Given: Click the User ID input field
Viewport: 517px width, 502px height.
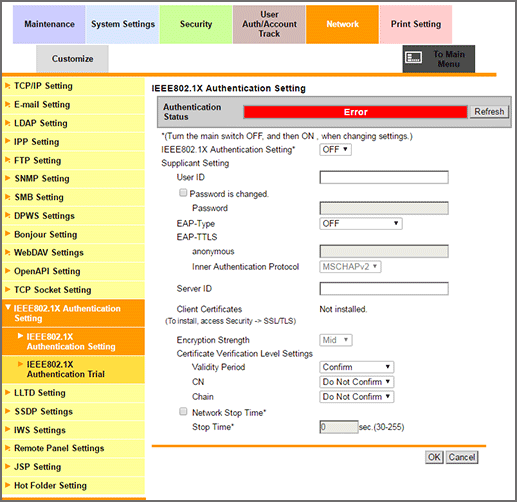Looking at the screenshot, I should [384, 177].
